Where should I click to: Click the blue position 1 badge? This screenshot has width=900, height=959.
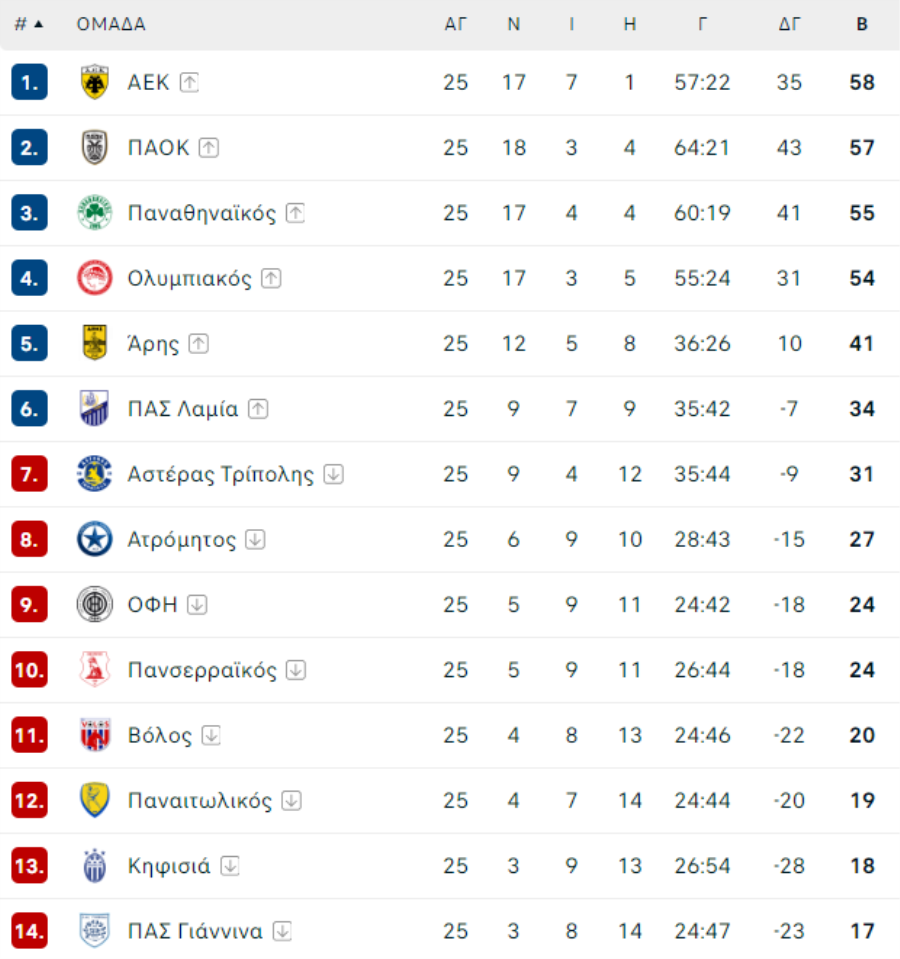pyautogui.click(x=30, y=82)
